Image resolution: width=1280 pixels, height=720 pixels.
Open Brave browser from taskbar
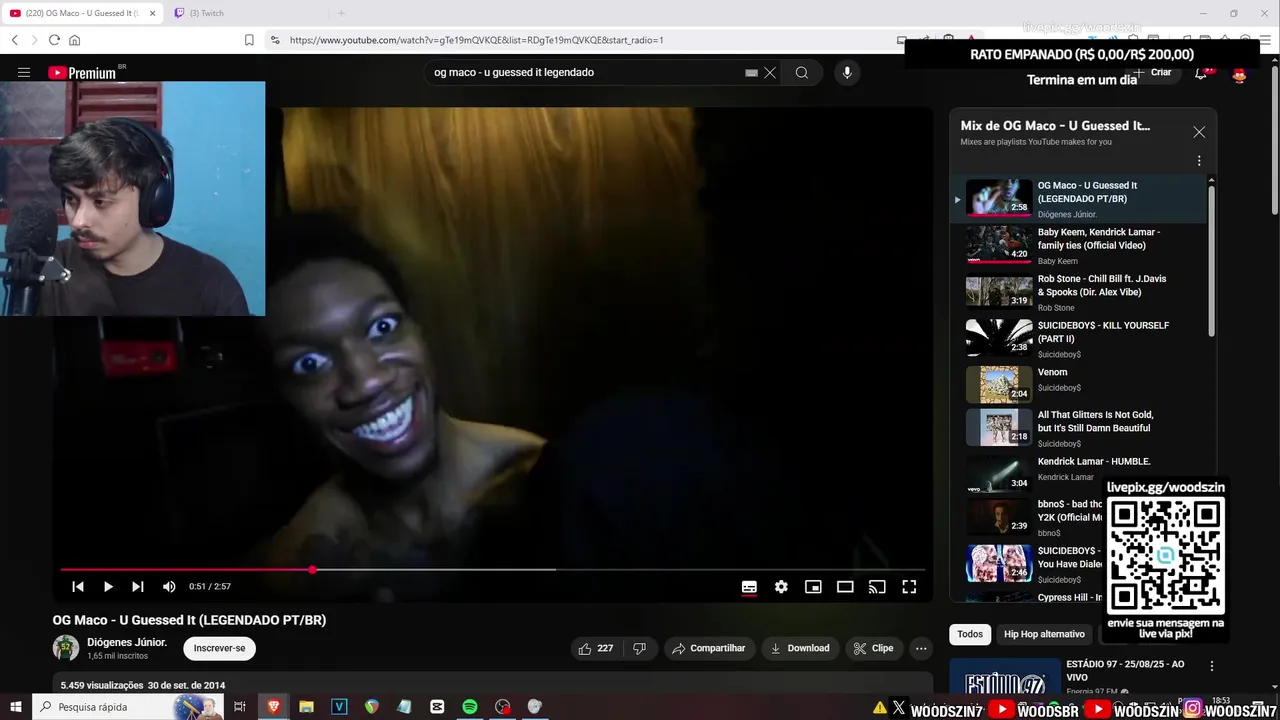tap(273, 707)
